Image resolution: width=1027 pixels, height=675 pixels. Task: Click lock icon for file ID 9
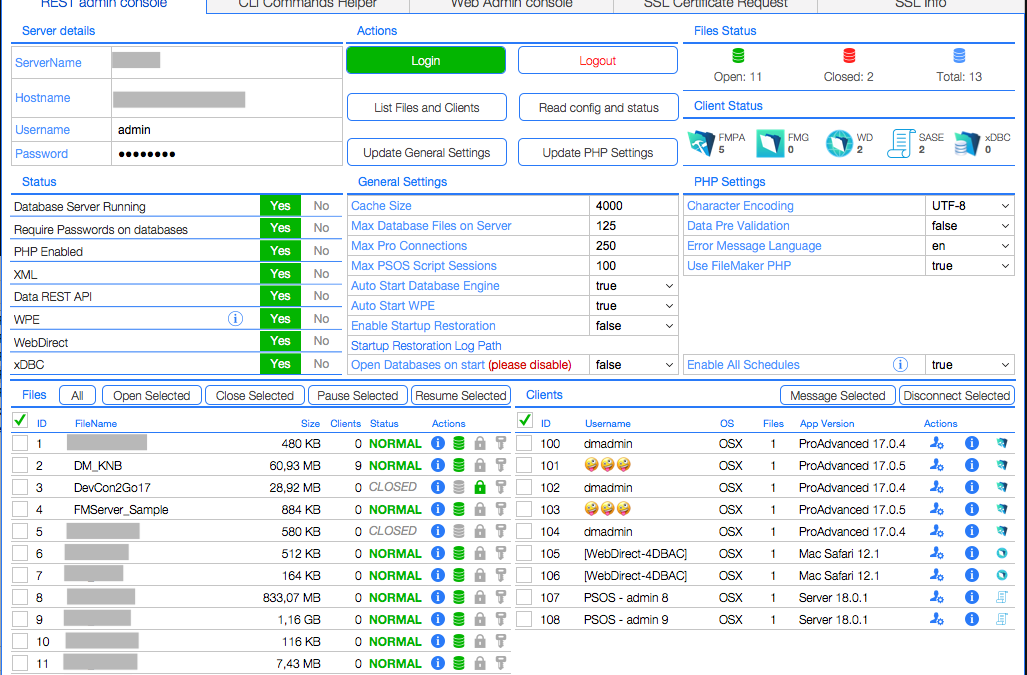[480, 619]
